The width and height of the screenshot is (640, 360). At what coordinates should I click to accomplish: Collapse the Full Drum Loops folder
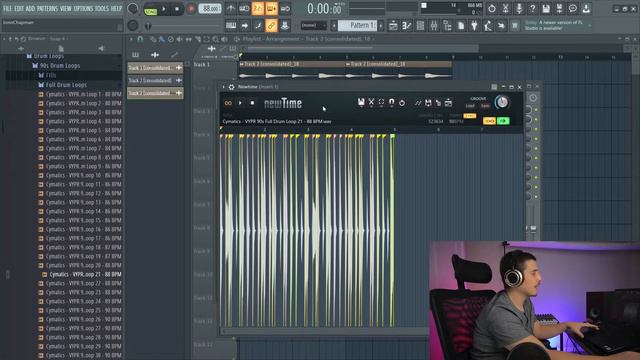(62, 85)
